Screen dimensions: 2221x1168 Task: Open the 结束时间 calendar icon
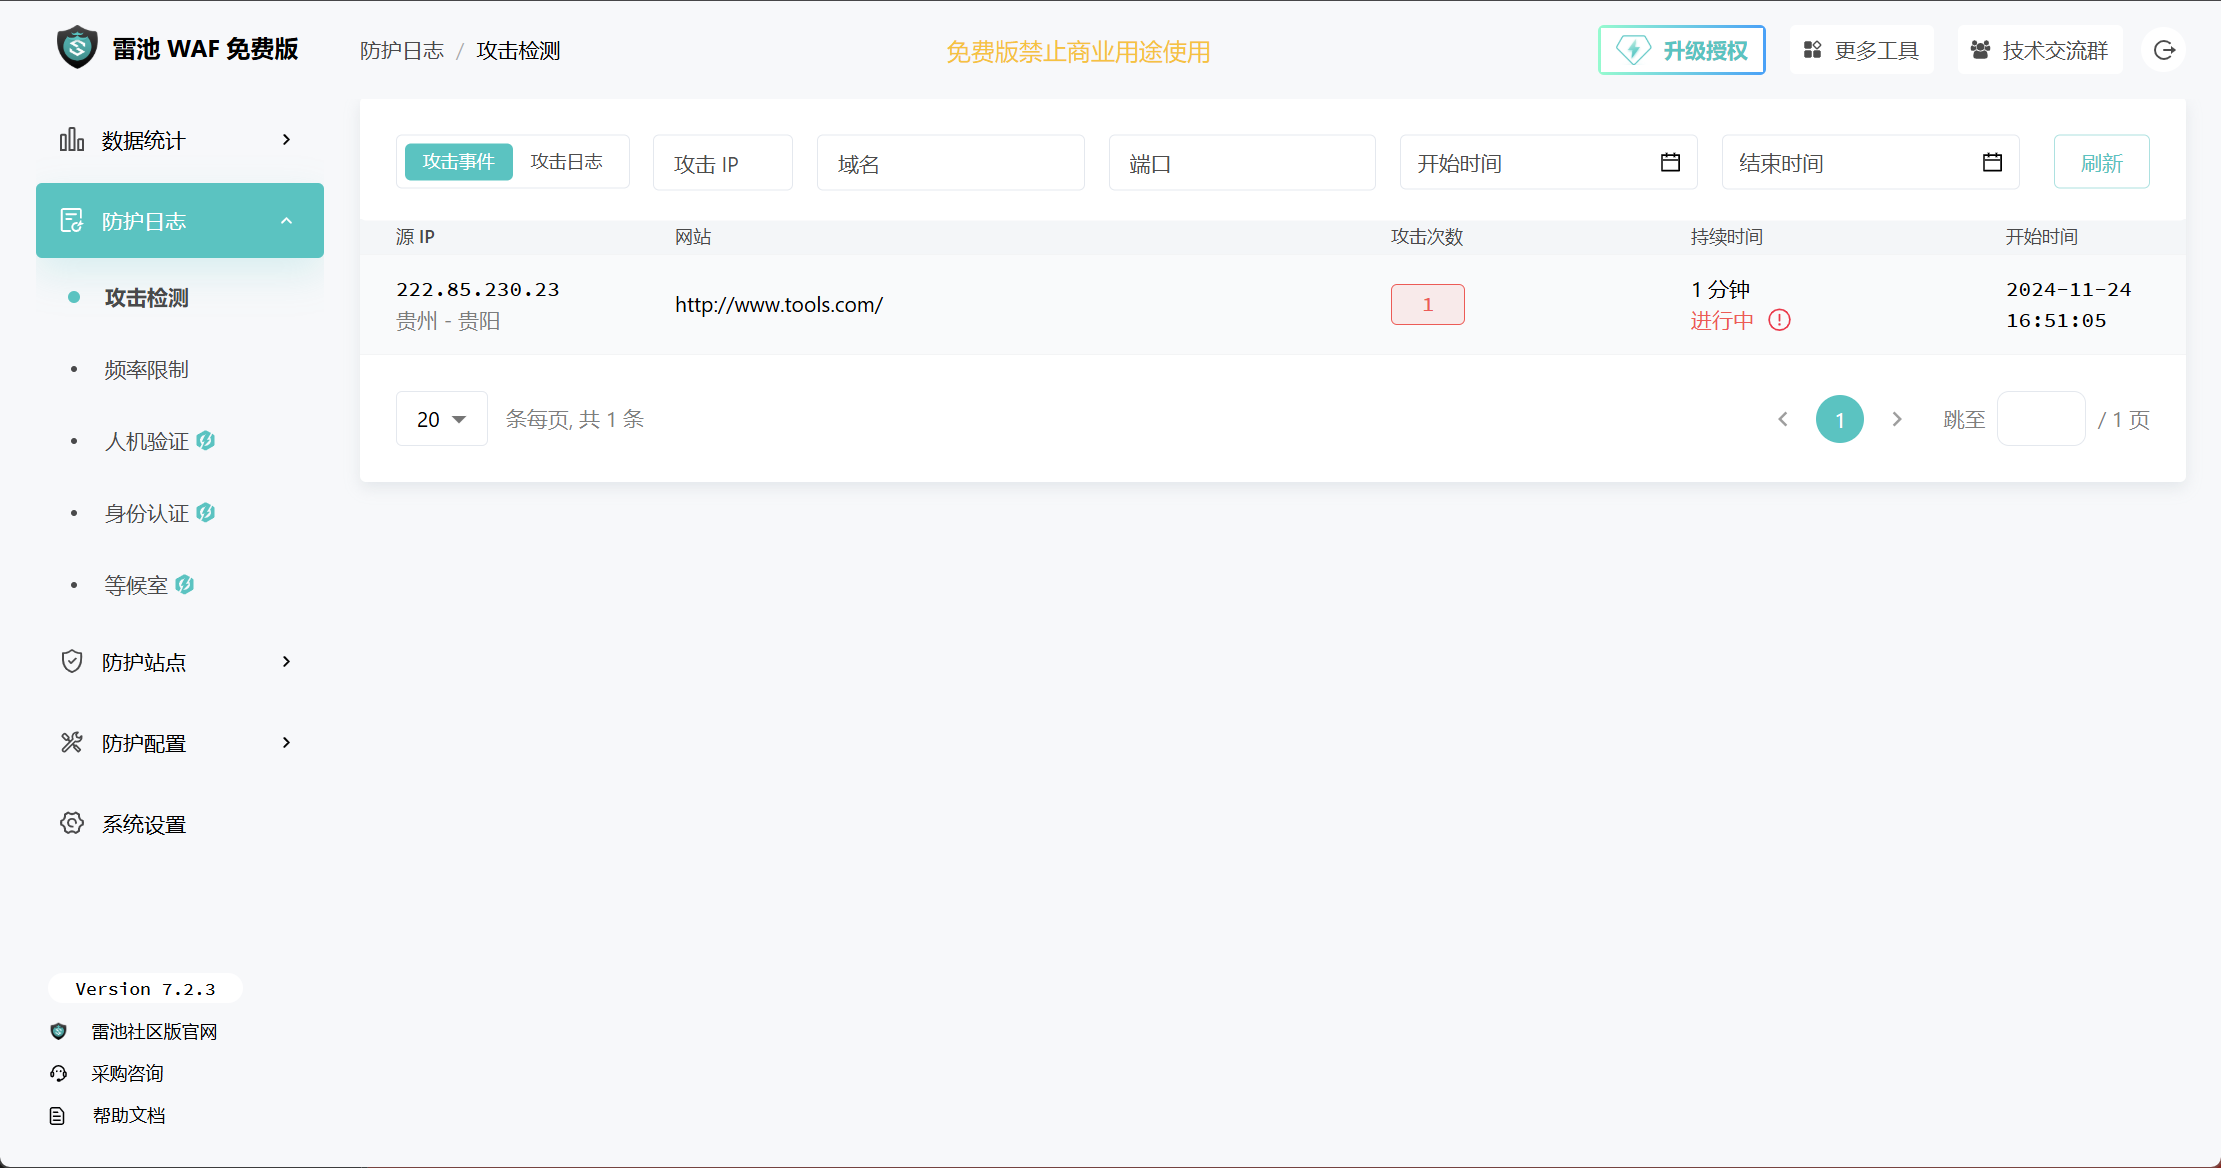coord(1992,162)
